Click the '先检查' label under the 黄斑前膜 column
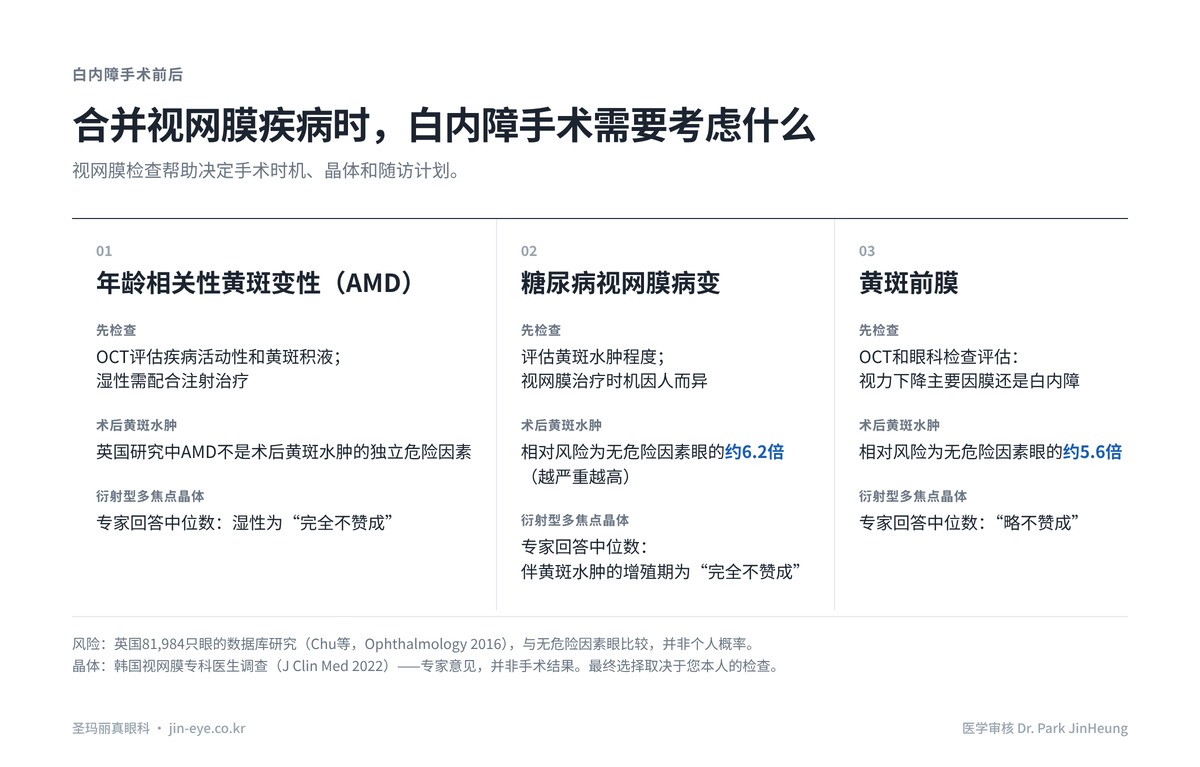Screen dimensions: 1200x767 click(879, 330)
